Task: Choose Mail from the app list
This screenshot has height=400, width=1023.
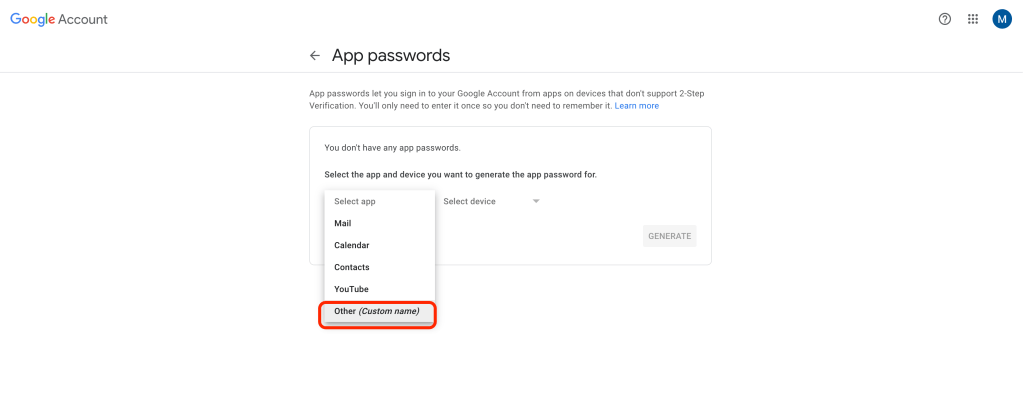Action: click(343, 223)
